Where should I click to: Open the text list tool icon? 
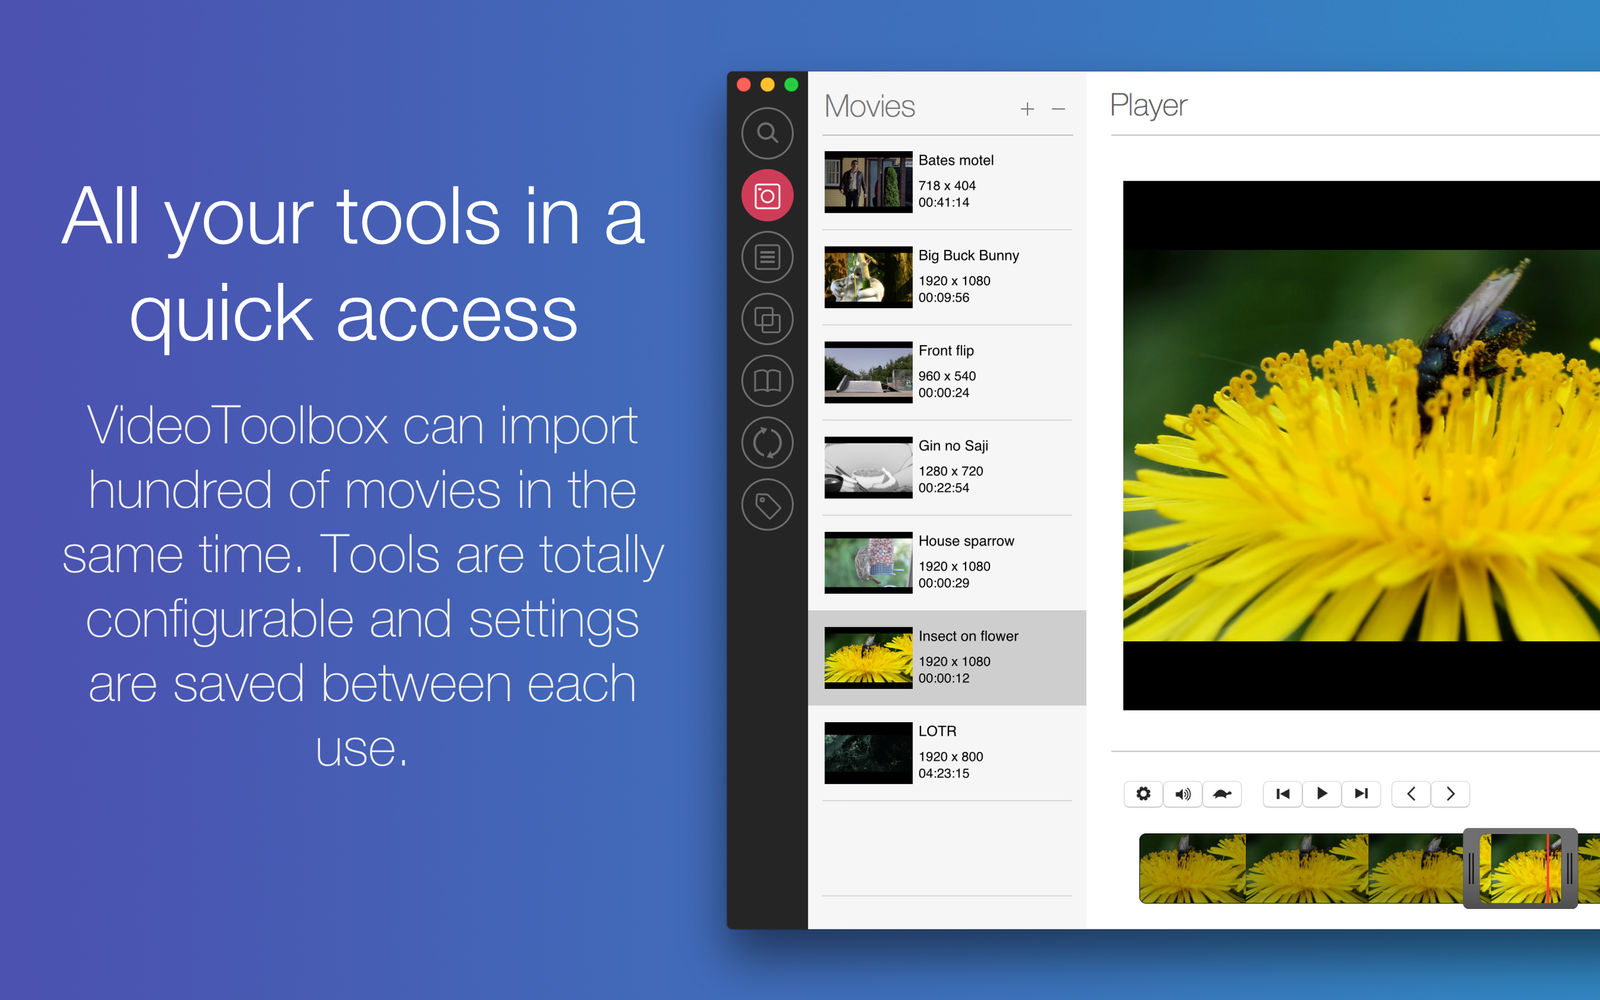tap(767, 257)
